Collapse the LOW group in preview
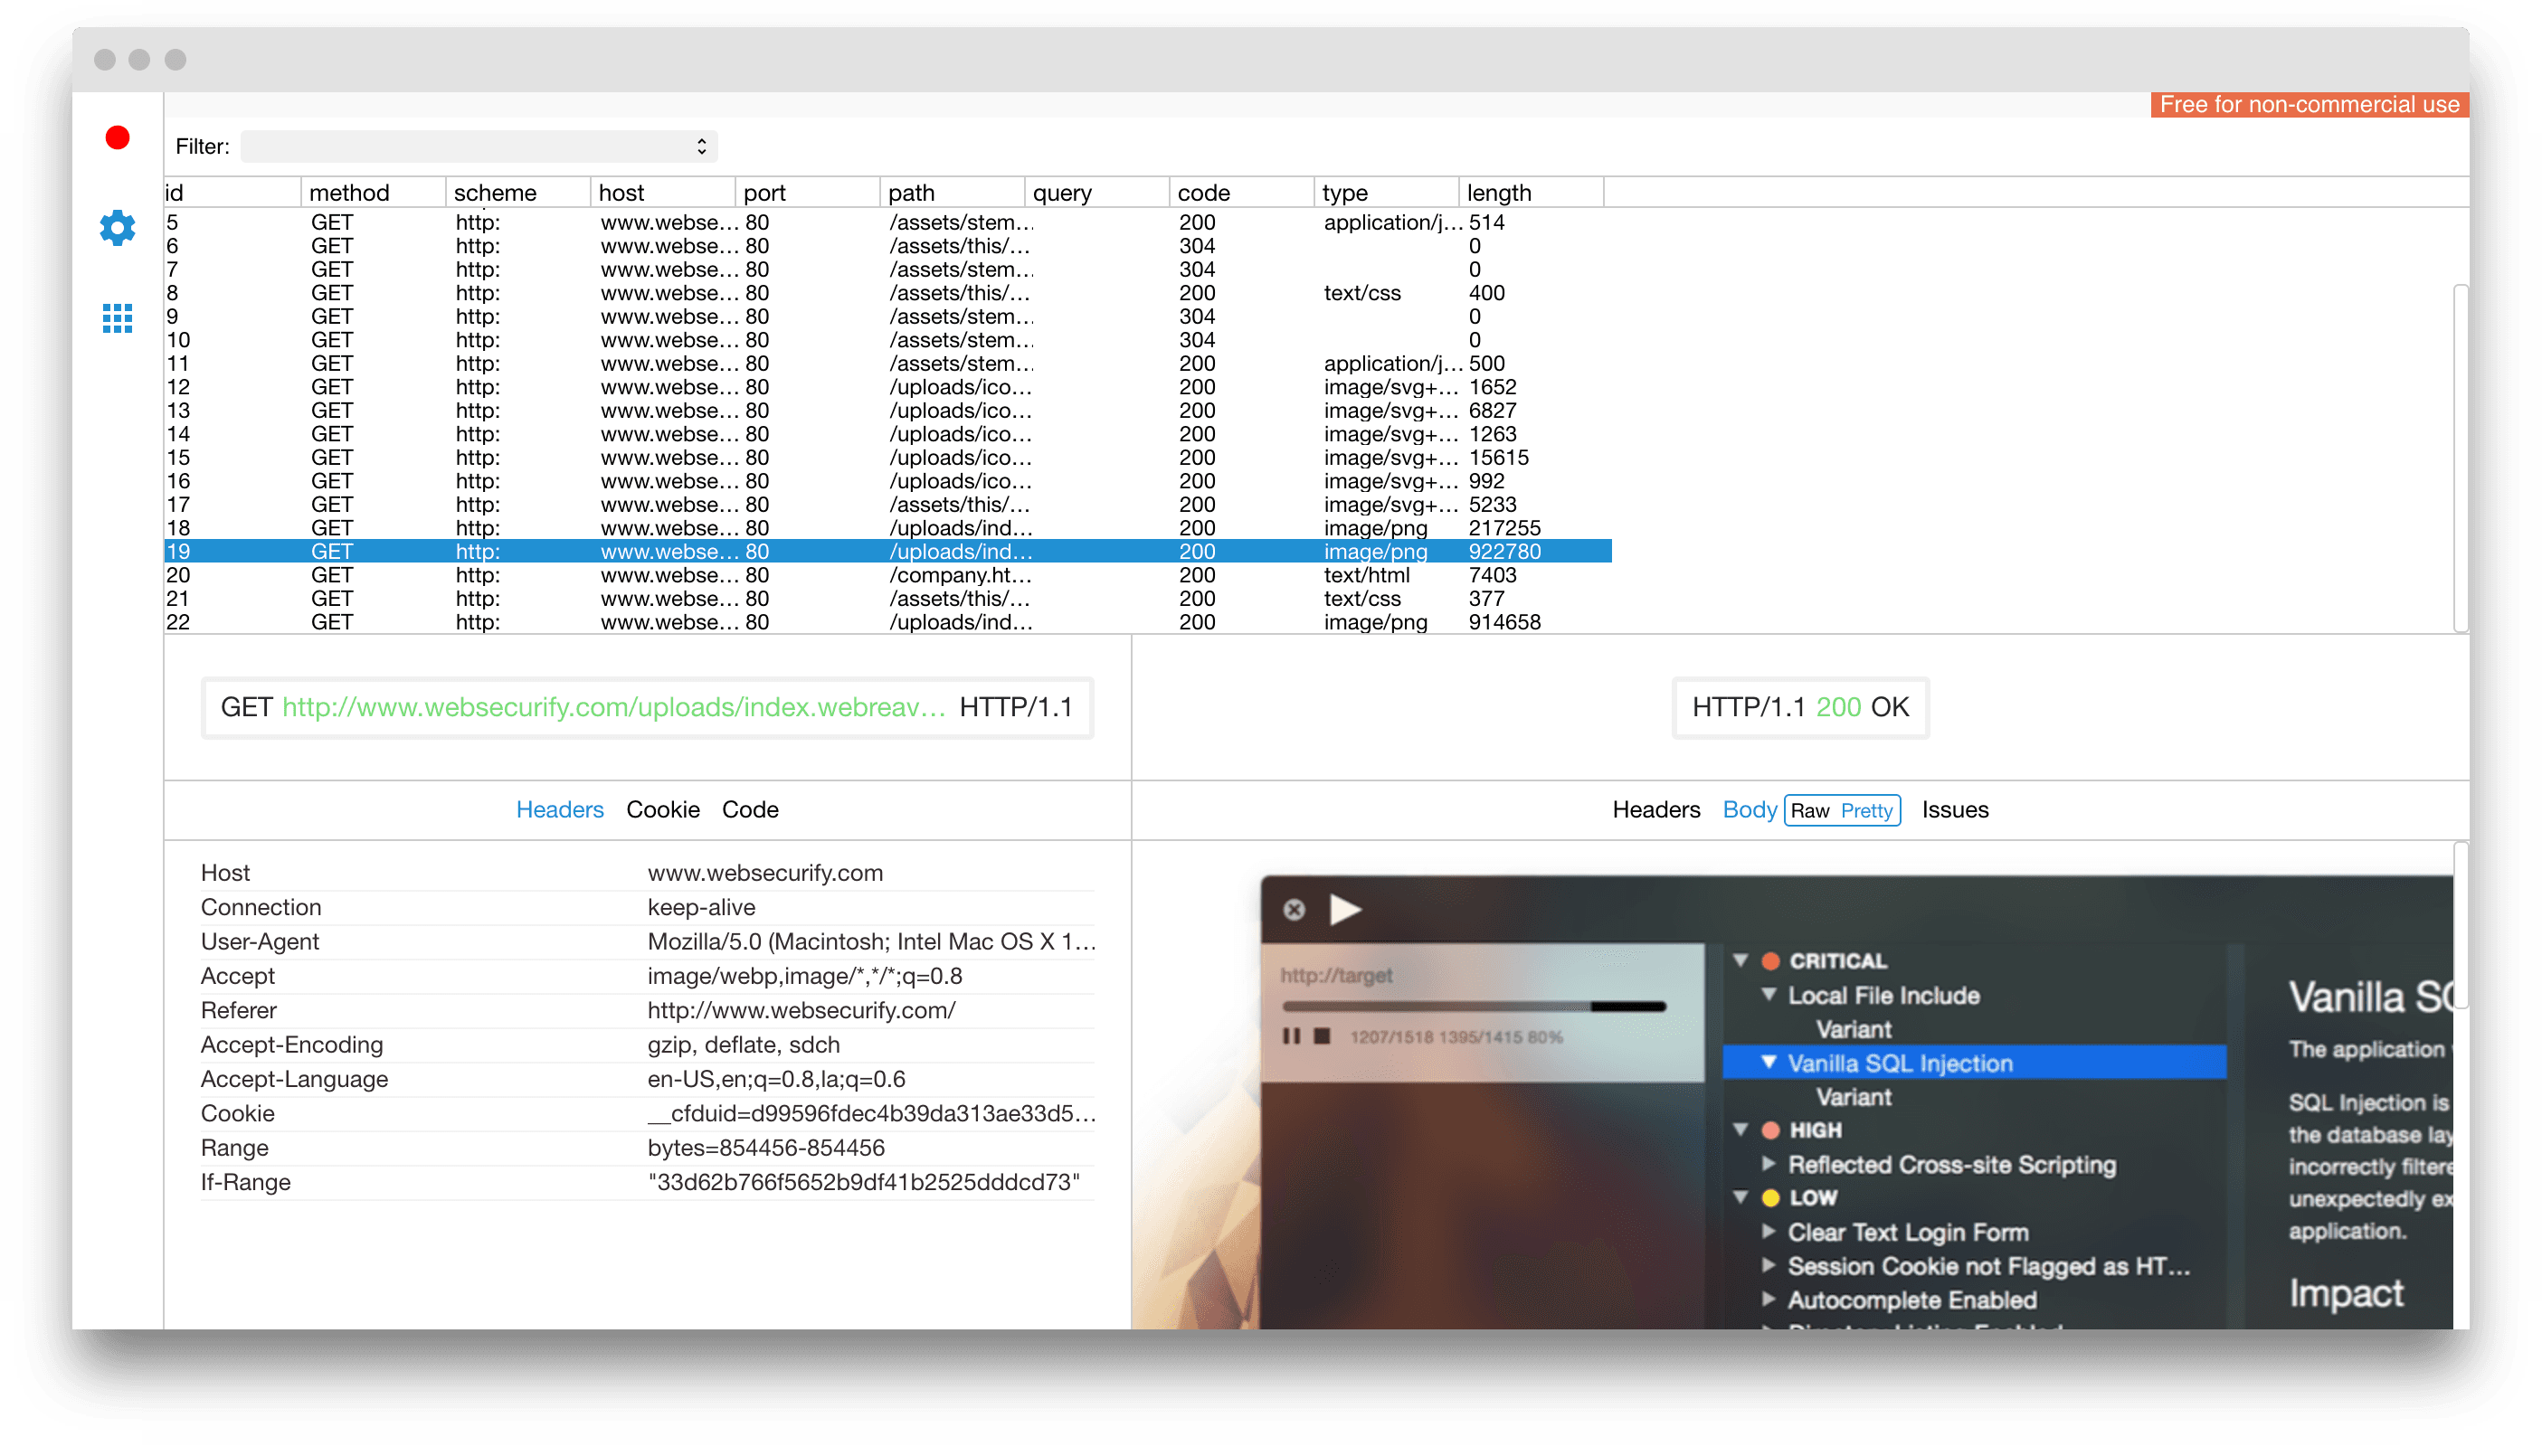This screenshot has width=2542, height=1456. (x=1740, y=1197)
